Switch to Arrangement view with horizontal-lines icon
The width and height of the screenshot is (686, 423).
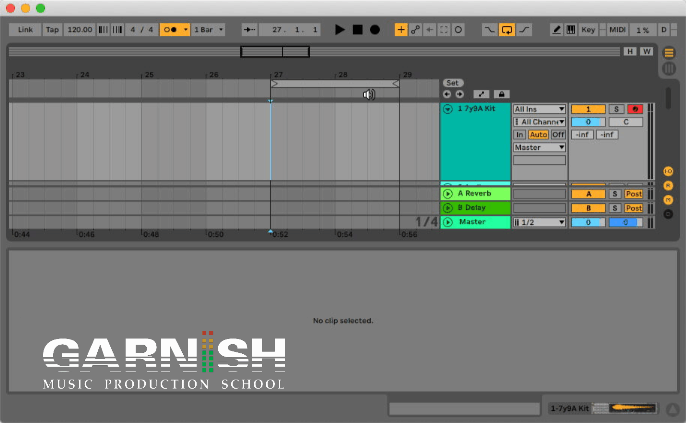[669, 53]
